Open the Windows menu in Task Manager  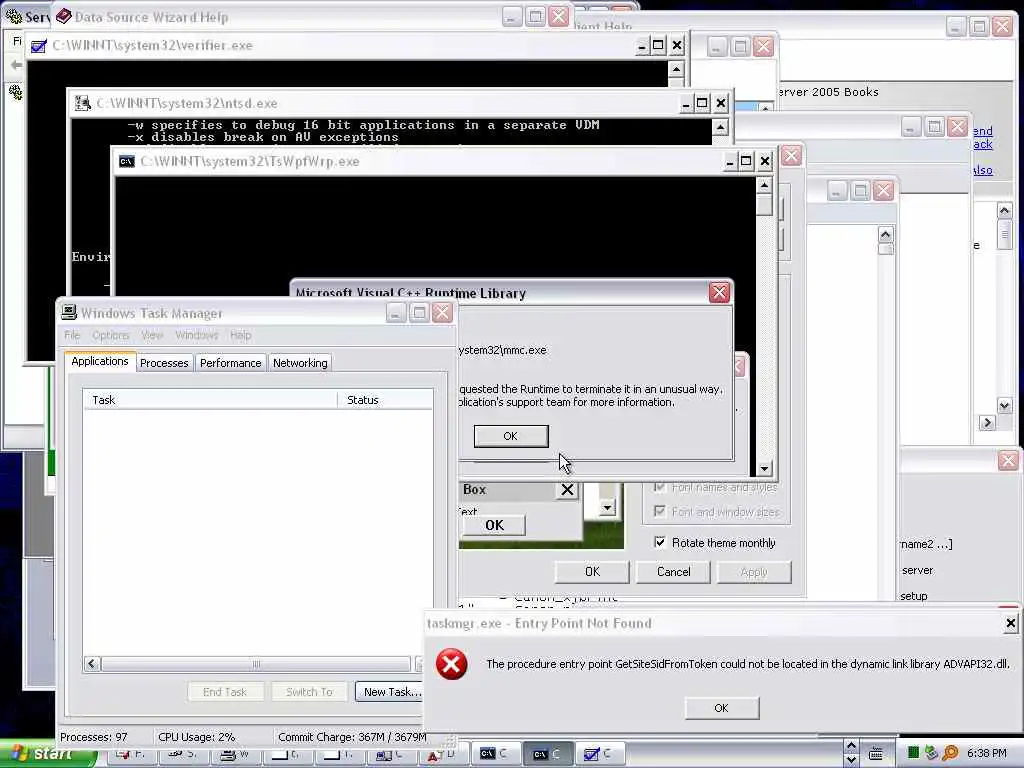pyautogui.click(x=197, y=335)
